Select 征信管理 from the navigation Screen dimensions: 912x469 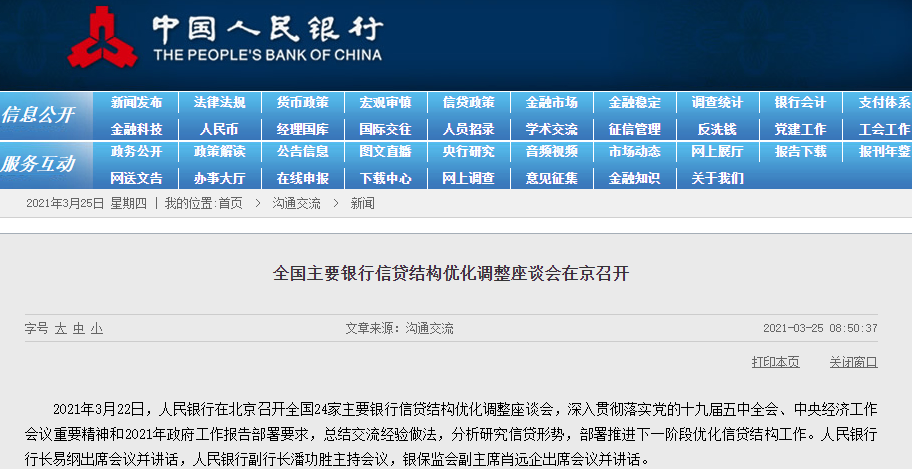click(x=634, y=129)
